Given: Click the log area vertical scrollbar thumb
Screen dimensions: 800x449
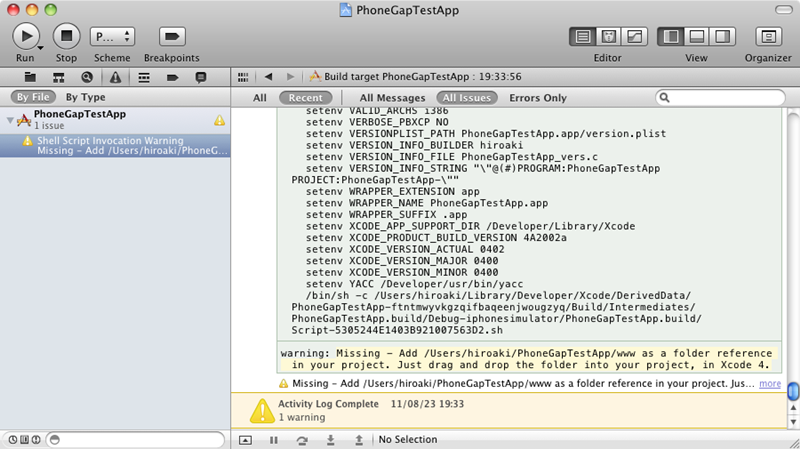Looking at the screenshot, I should pyautogui.click(x=793, y=391).
